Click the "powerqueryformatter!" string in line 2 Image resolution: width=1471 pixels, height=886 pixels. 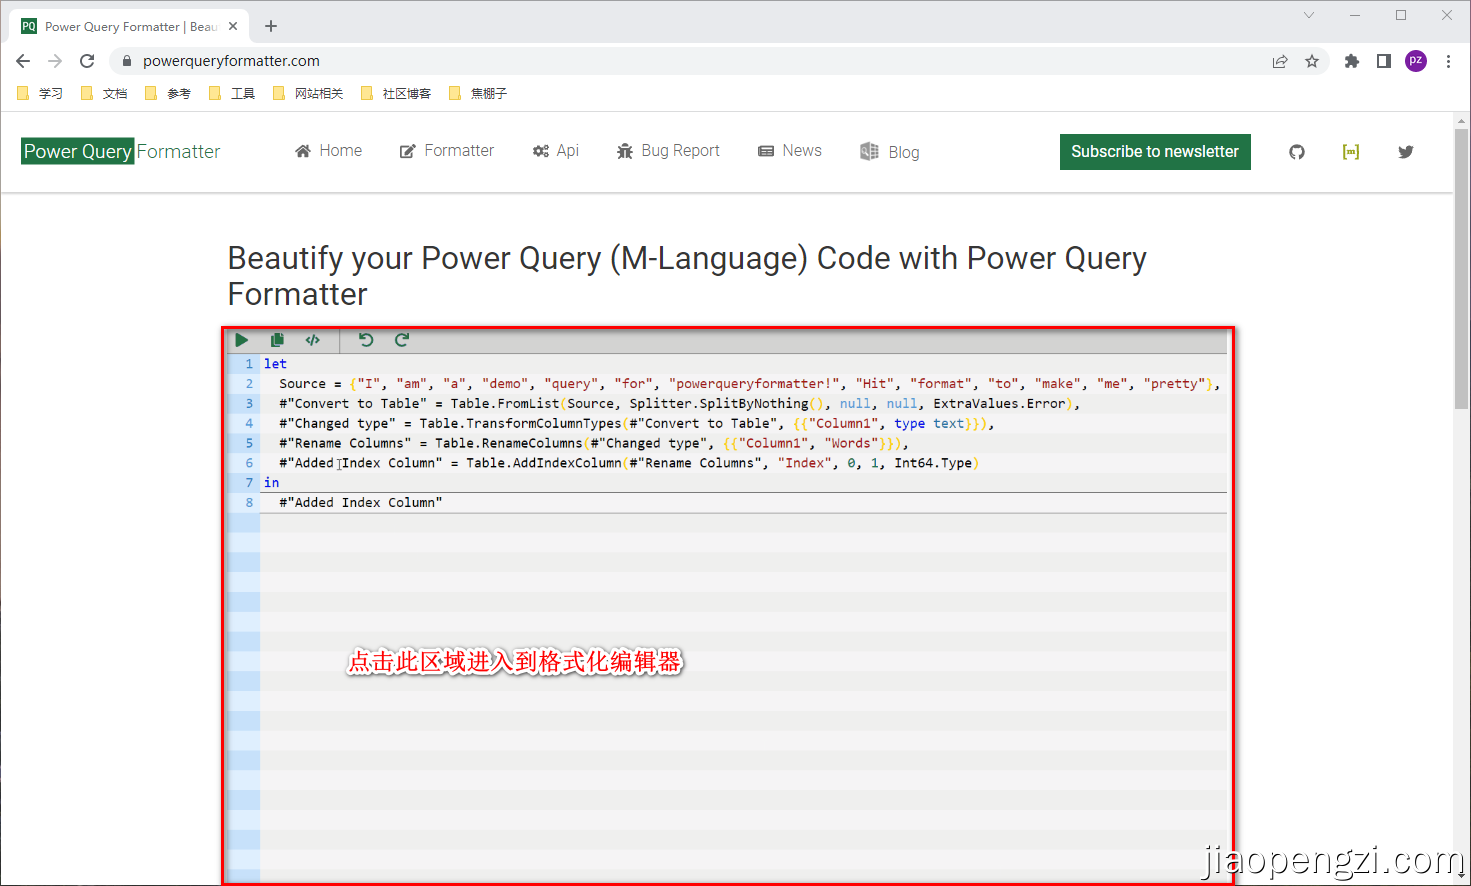click(x=755, y=384)
